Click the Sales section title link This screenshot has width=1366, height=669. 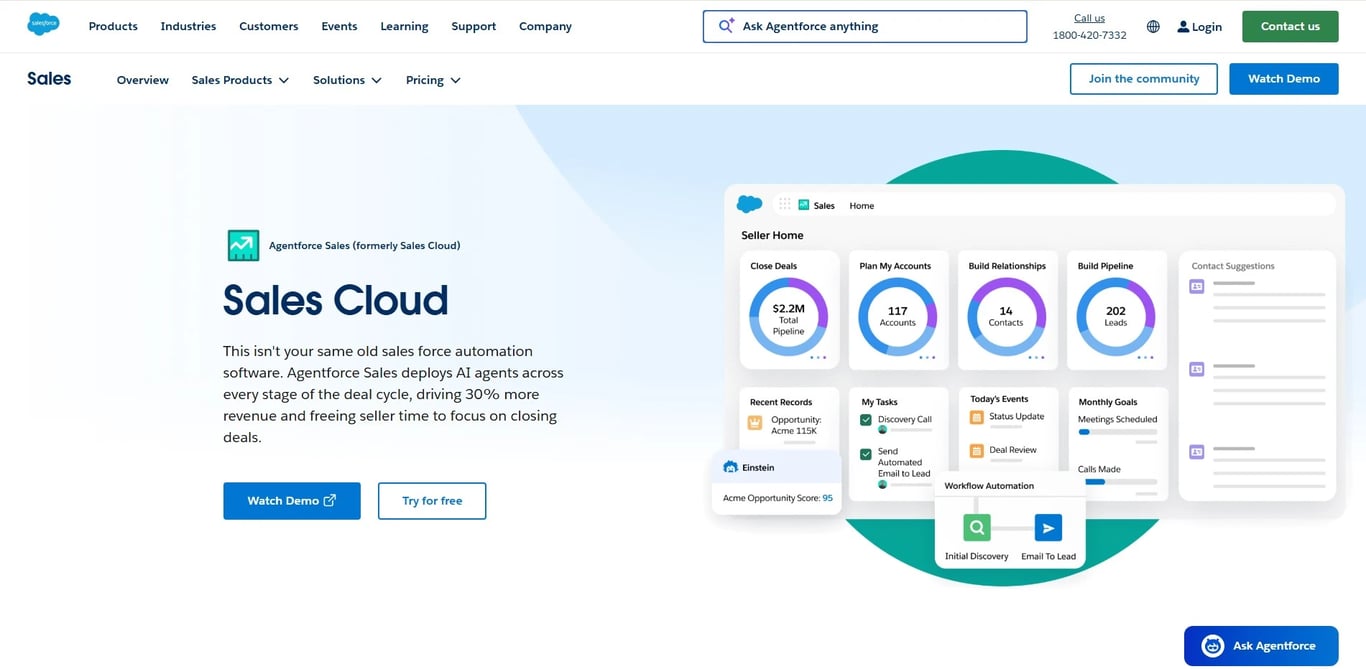[49, 79]
